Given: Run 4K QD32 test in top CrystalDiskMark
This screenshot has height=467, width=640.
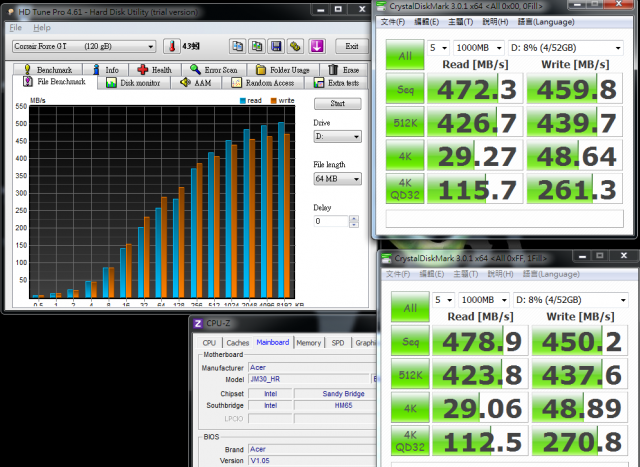Looking at the screenshot, I should pos(405,189).
